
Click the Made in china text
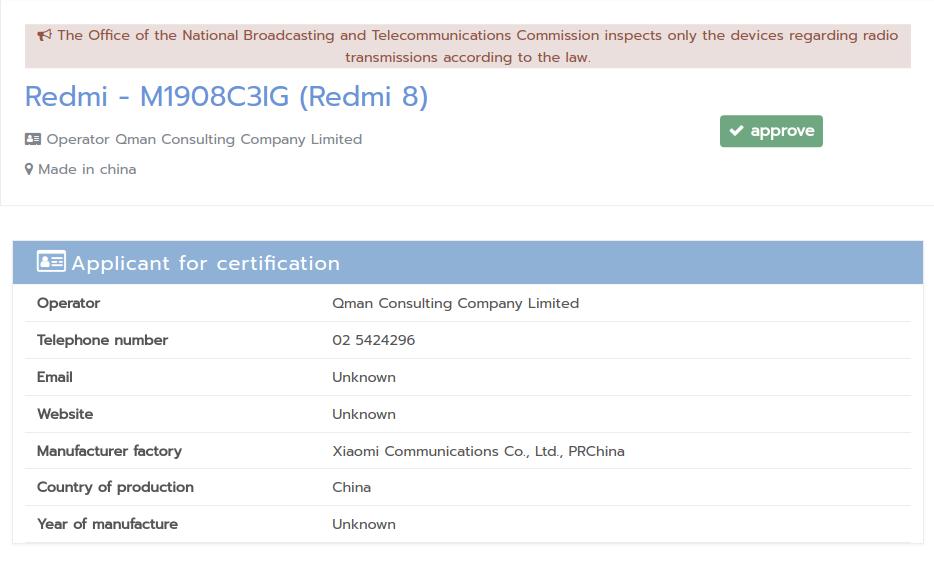pyautogui.click(x=87, y=170)
